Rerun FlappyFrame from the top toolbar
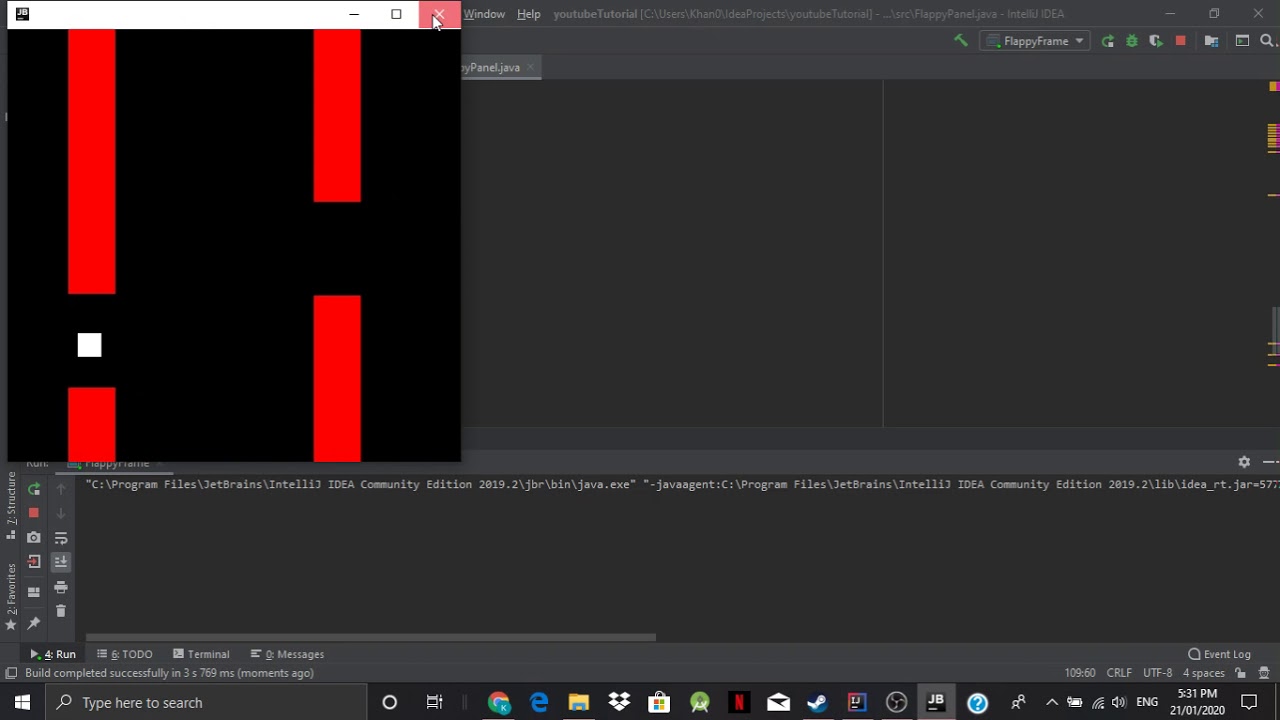Image resolution: width=1280 pixels, height=720 pixels. (1108, 41)
